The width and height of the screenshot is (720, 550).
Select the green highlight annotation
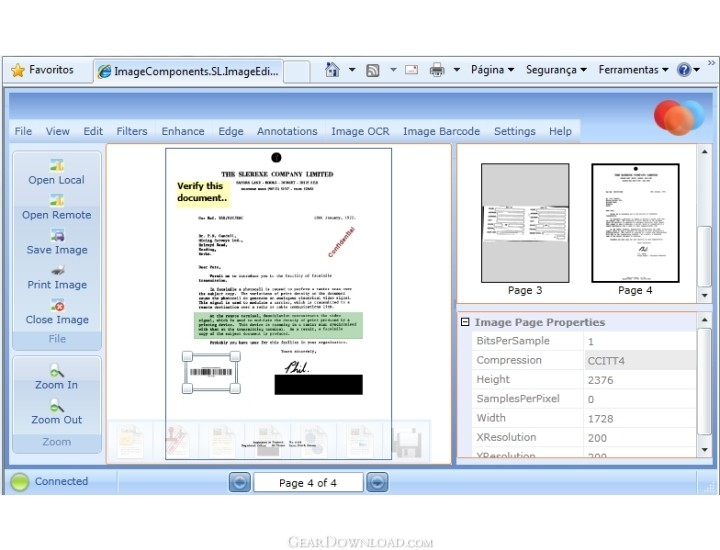click(278, 326)
